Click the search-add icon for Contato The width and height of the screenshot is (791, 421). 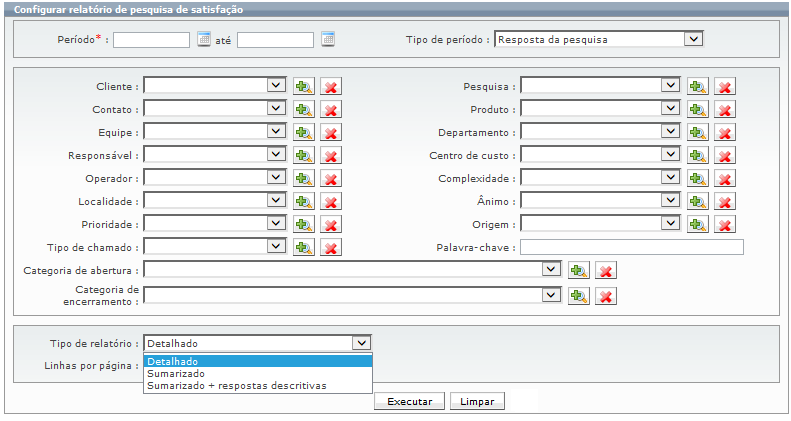coord(304,109)
